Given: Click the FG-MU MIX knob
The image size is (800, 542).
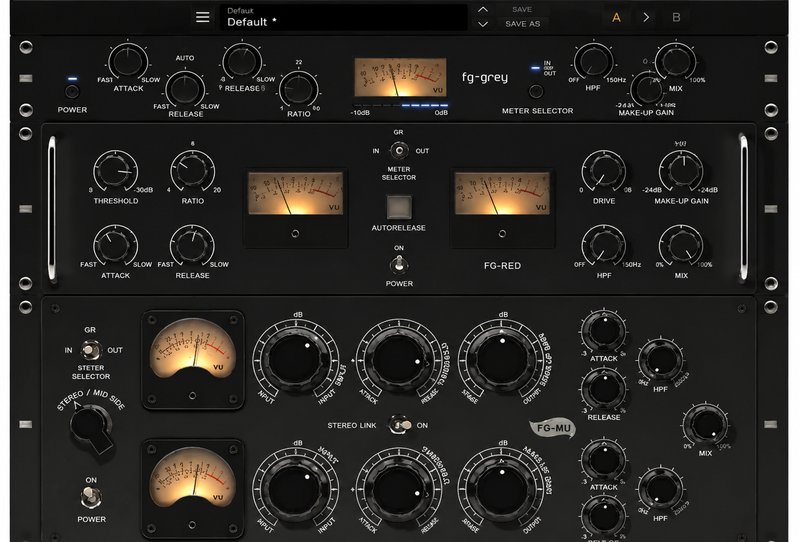Looking at the screenshot, I should (x=706, y=426).
